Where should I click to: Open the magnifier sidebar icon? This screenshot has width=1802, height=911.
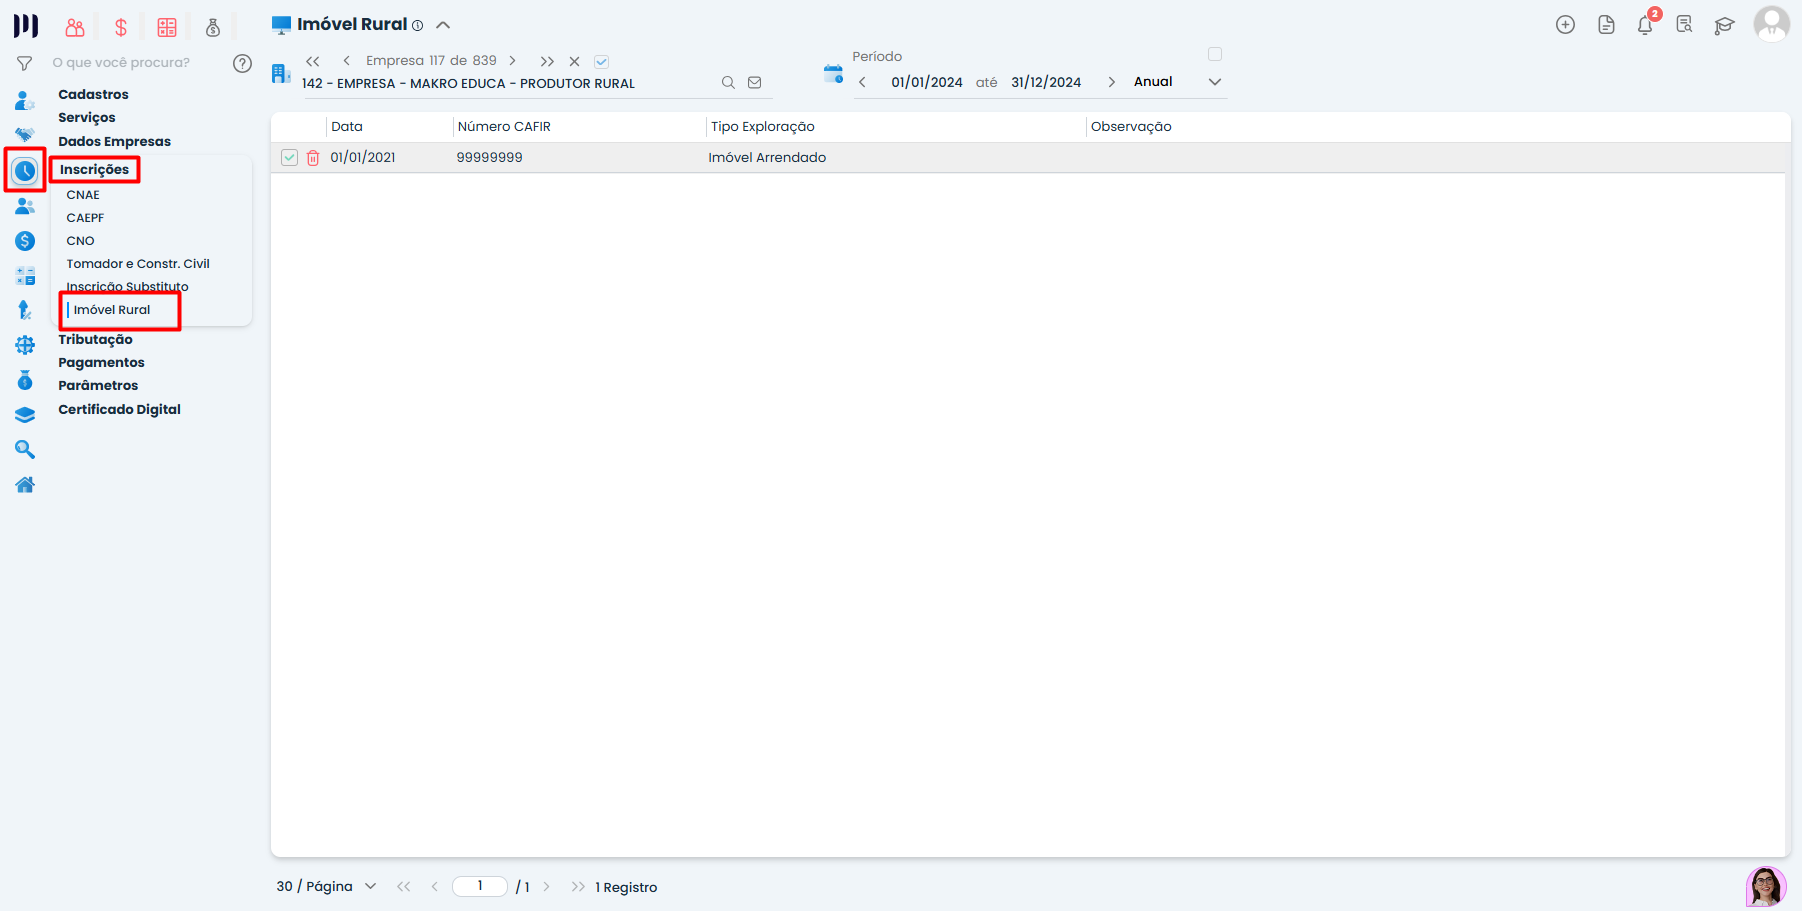(25, 450)
